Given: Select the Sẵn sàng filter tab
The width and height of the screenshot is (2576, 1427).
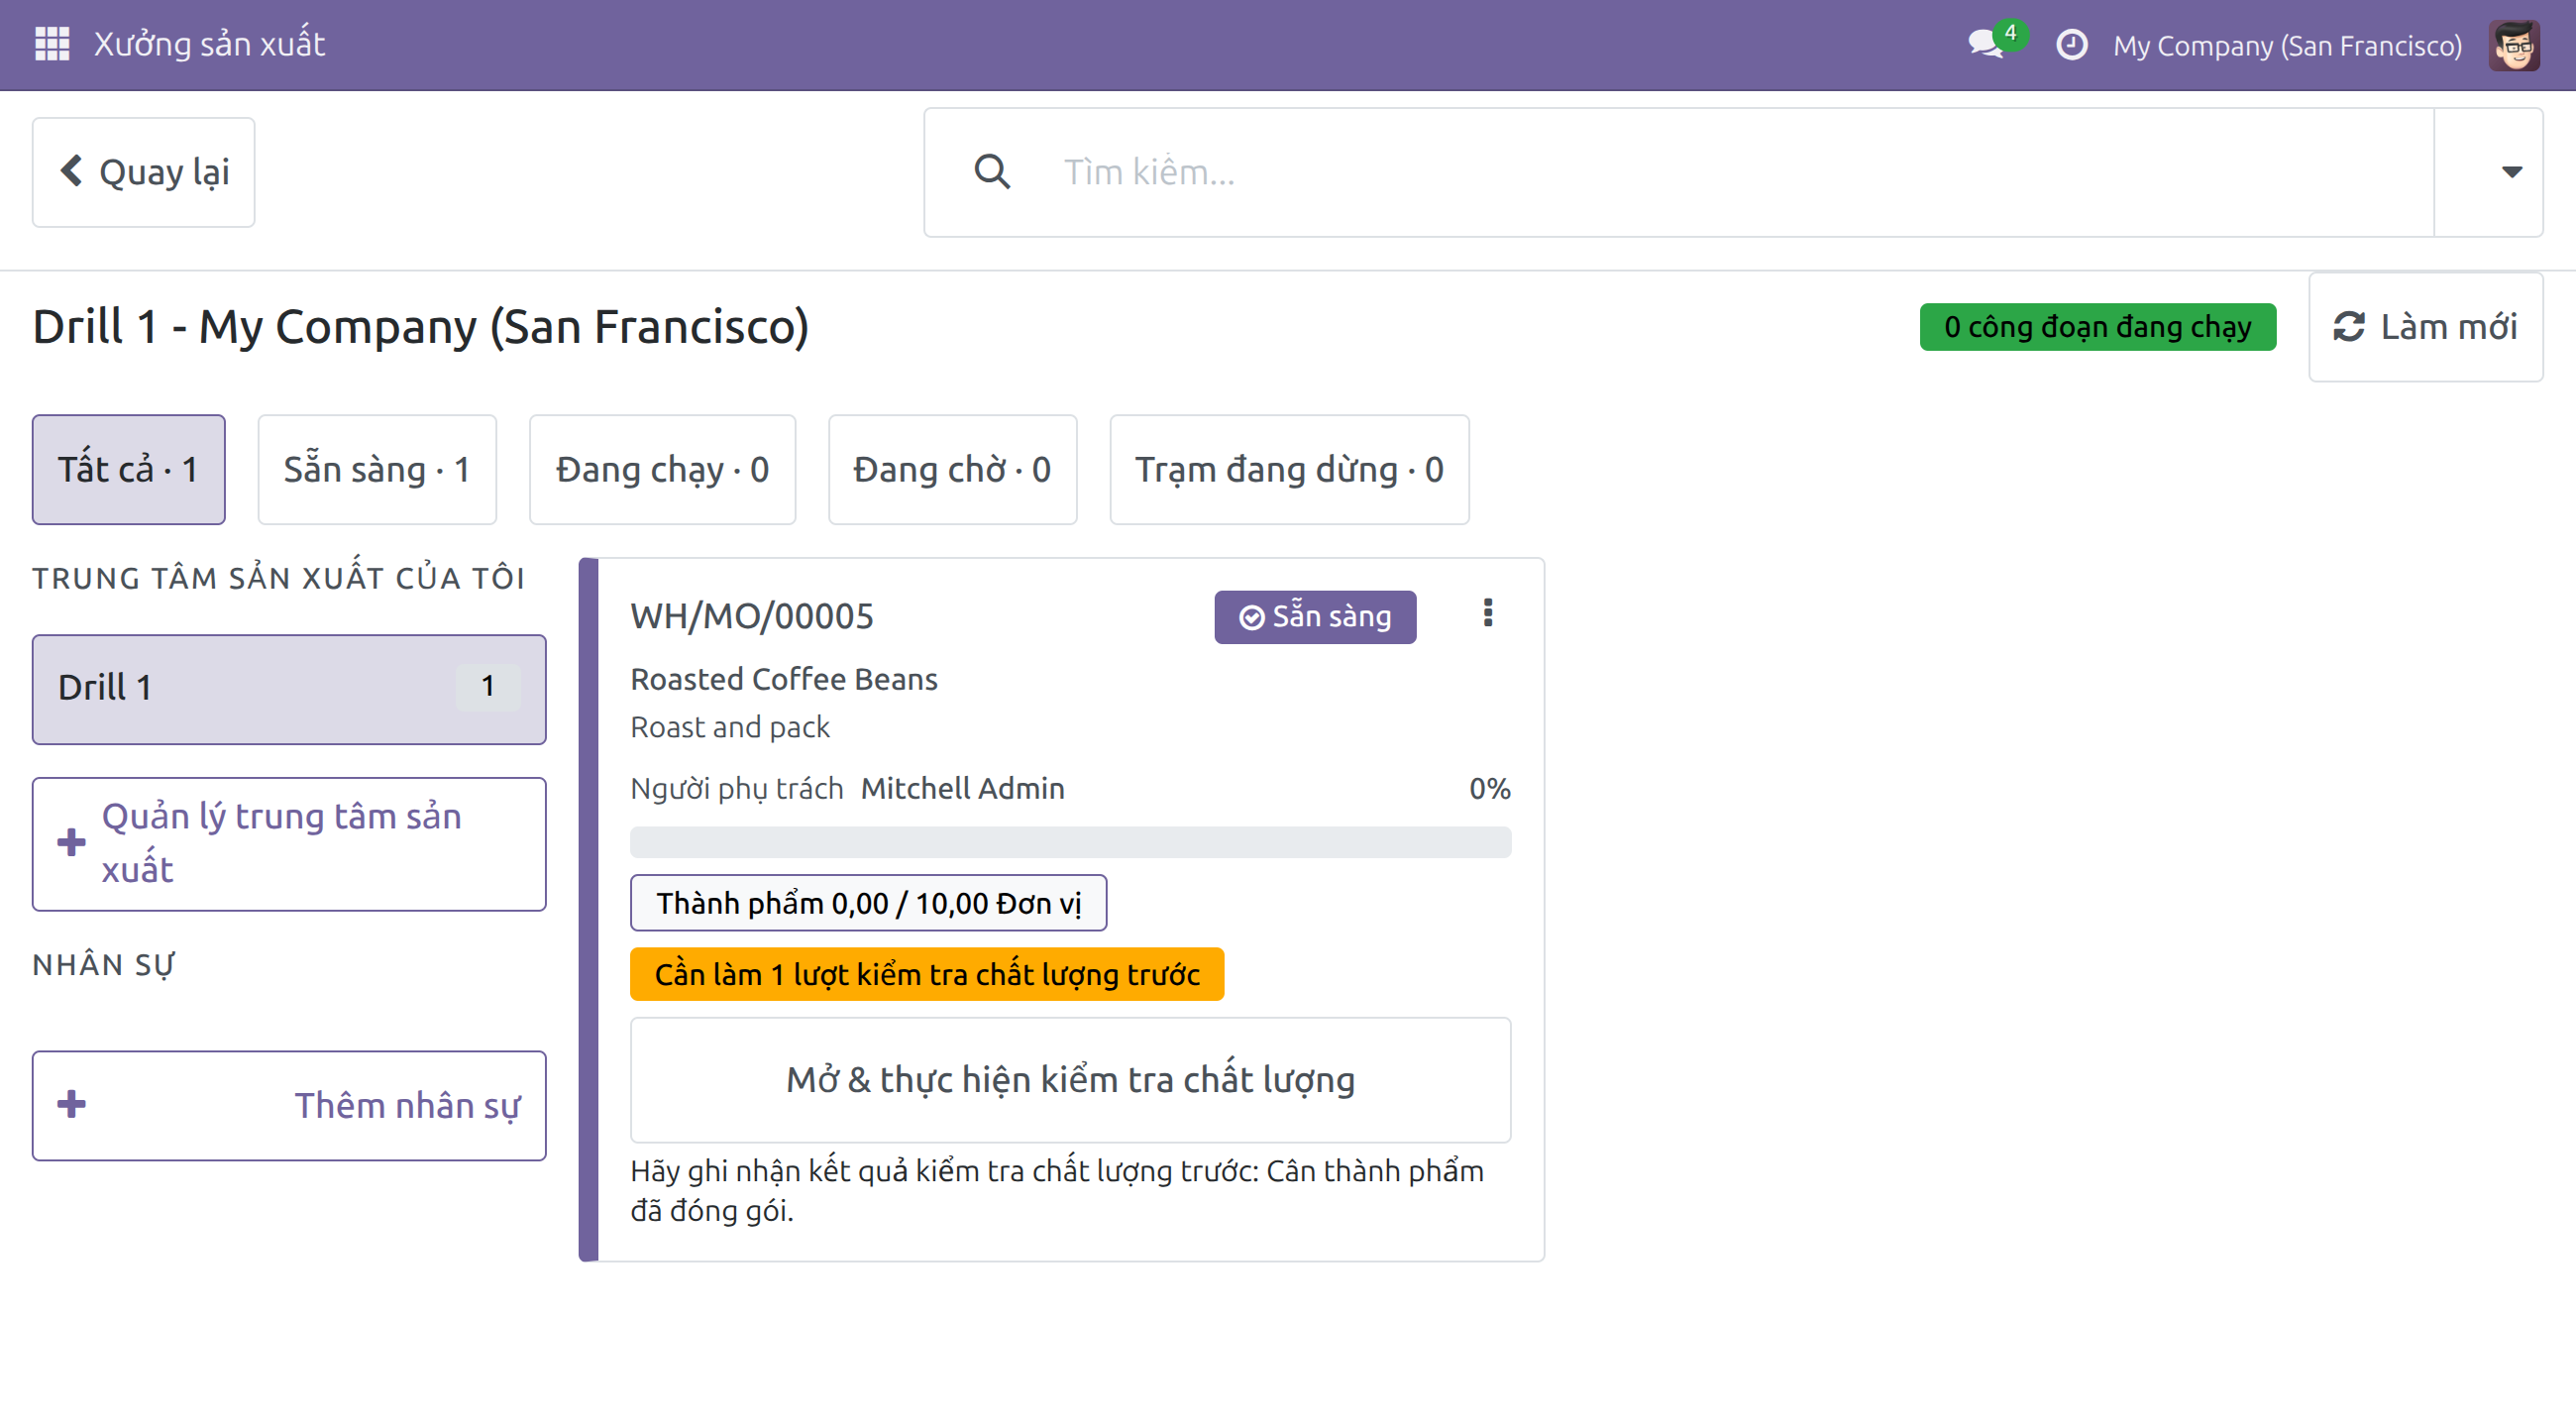Looking at the screenshot, I should click(377, 469).
